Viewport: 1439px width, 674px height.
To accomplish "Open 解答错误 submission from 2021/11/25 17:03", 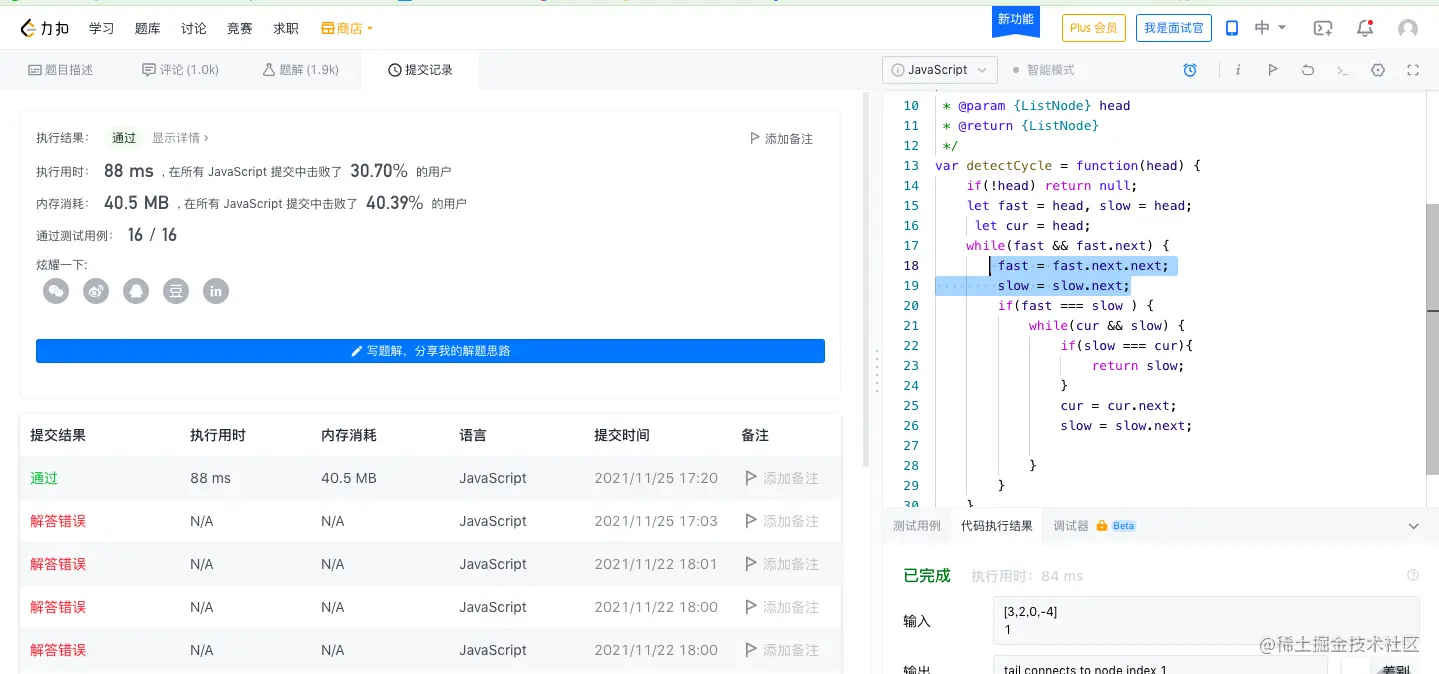I will 58,521.
